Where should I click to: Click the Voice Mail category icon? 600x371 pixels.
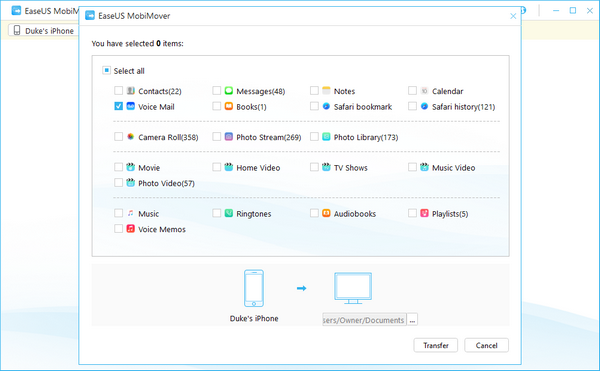(130, 106)
